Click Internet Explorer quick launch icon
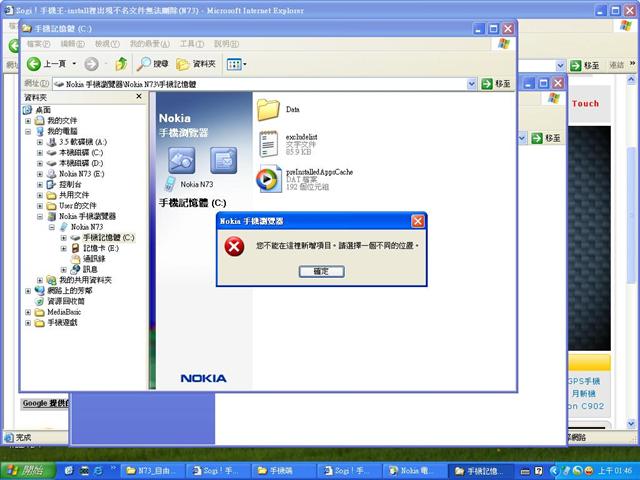The width and height of the screenshot is (640, 480). click(x=98, y=471)
